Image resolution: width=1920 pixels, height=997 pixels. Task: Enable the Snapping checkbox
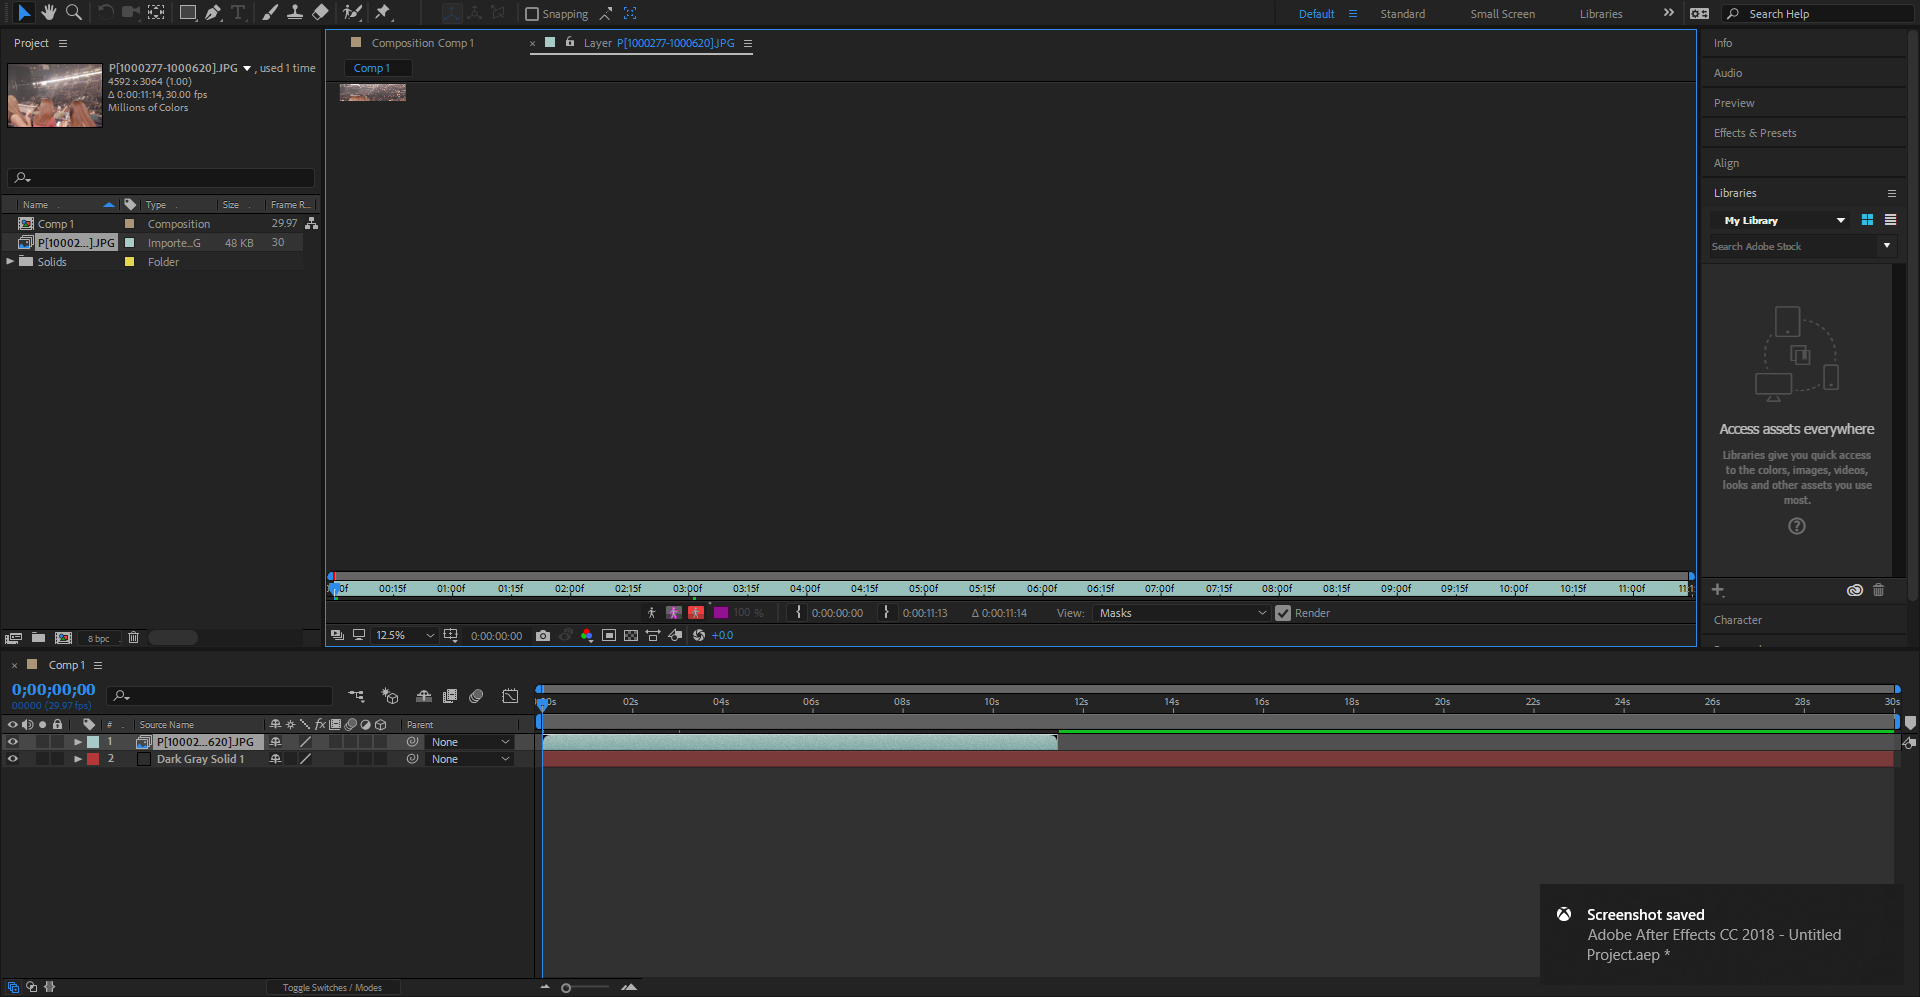point(532,14)
